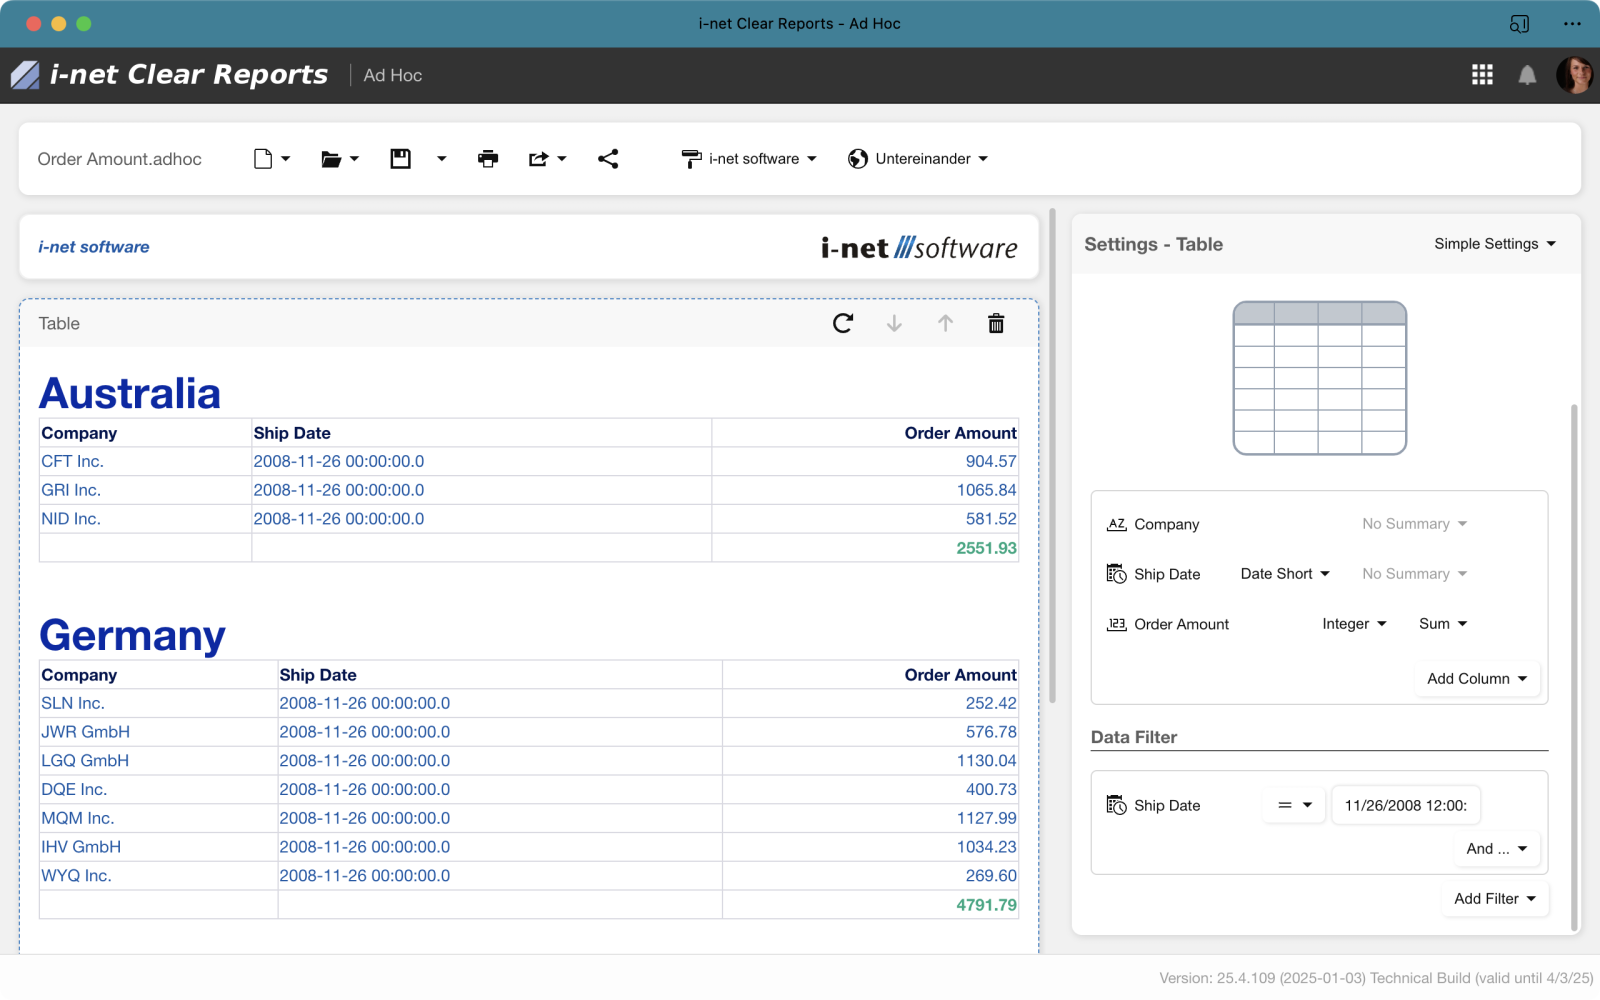Image resolution: width=1600 pixels, height=1000 pixels.
Task: Click the Add Filter button
Action: pyautogui.click(x=1494, y=898)
